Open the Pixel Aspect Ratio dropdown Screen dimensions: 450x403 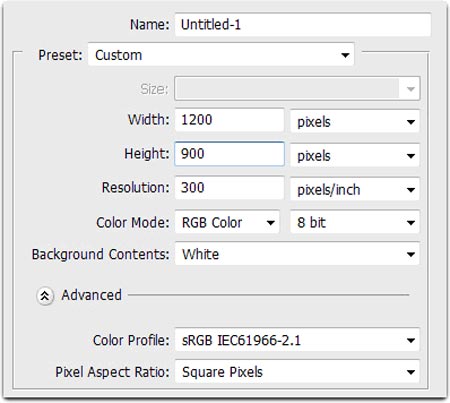tap(297, 371)
